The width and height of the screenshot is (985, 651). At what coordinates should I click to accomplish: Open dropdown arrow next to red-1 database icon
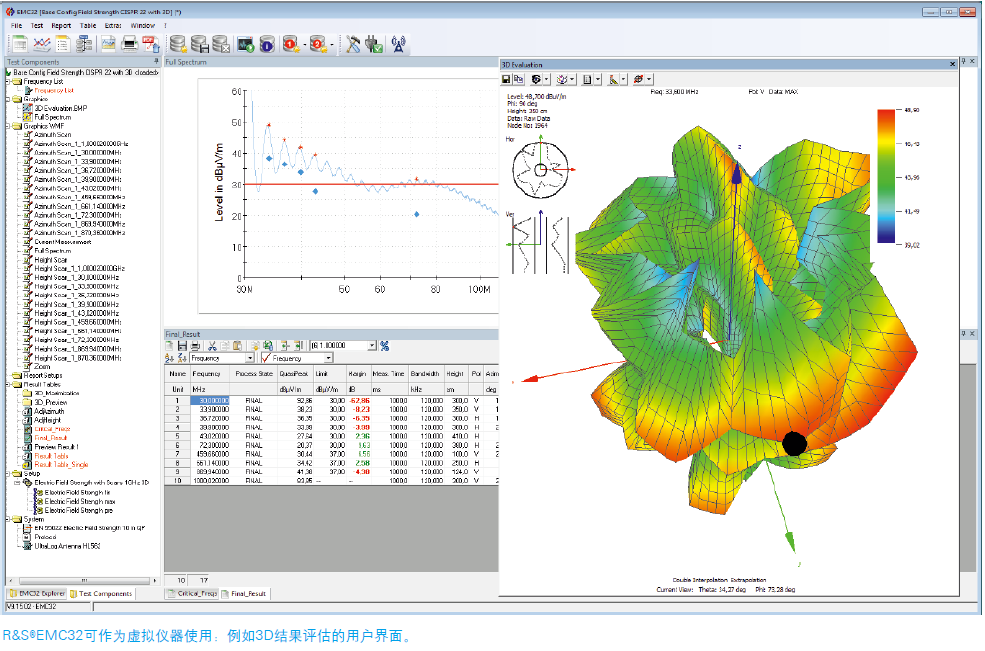305,45
